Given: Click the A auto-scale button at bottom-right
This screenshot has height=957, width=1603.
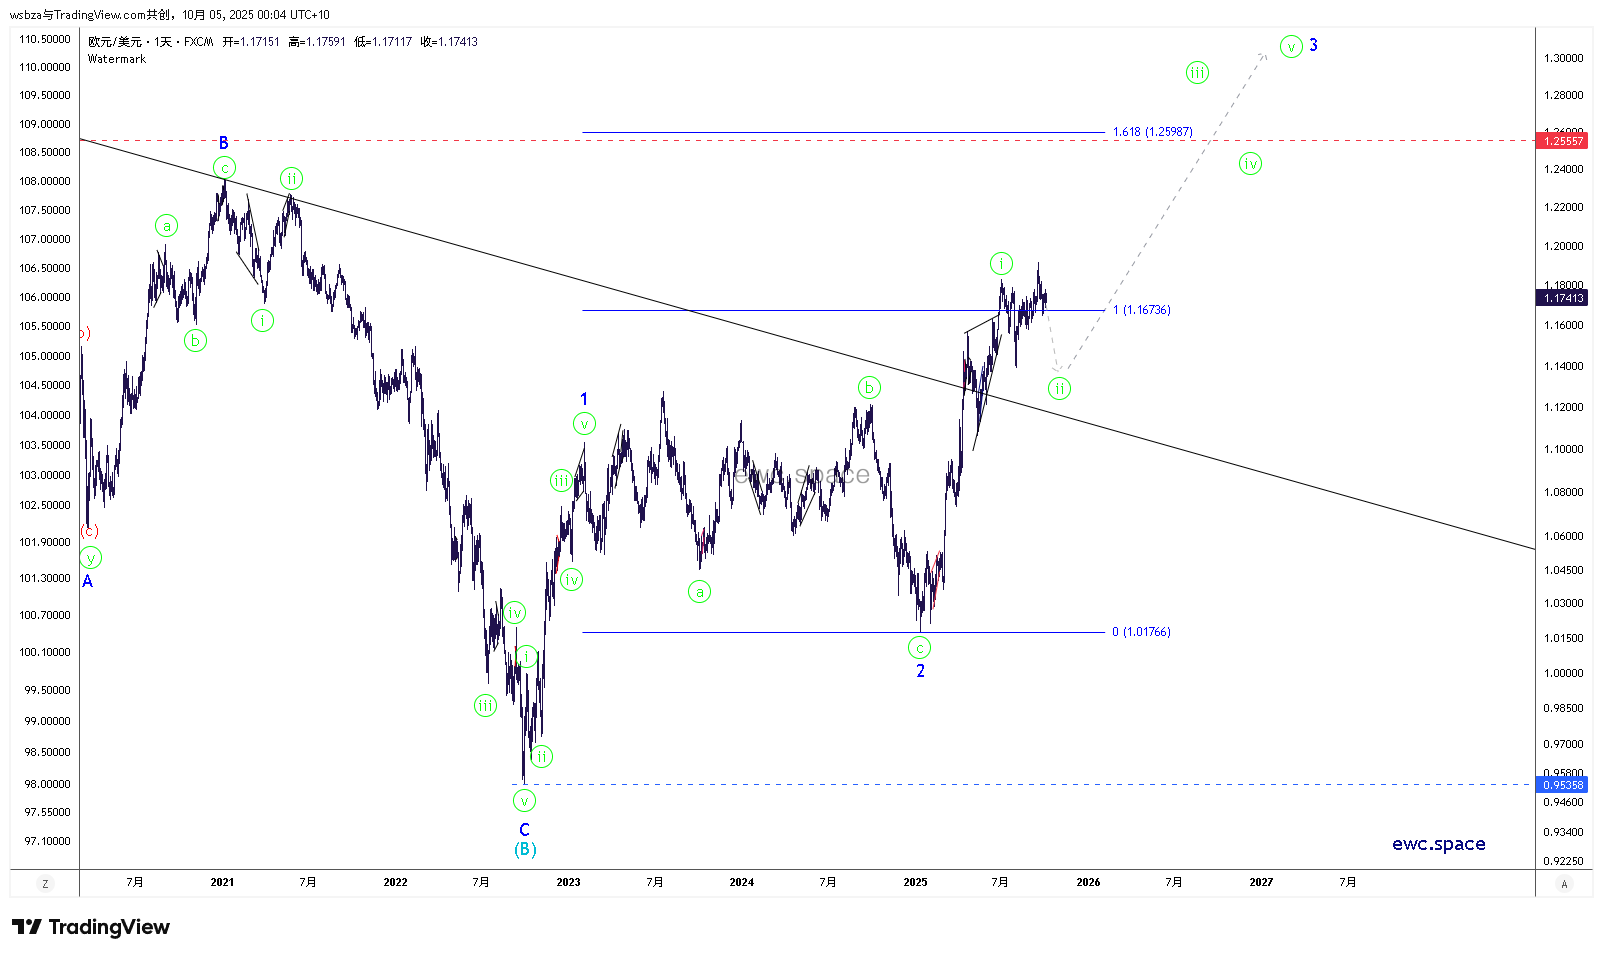Looking at the screenshot, I should tap(1564, 883).
